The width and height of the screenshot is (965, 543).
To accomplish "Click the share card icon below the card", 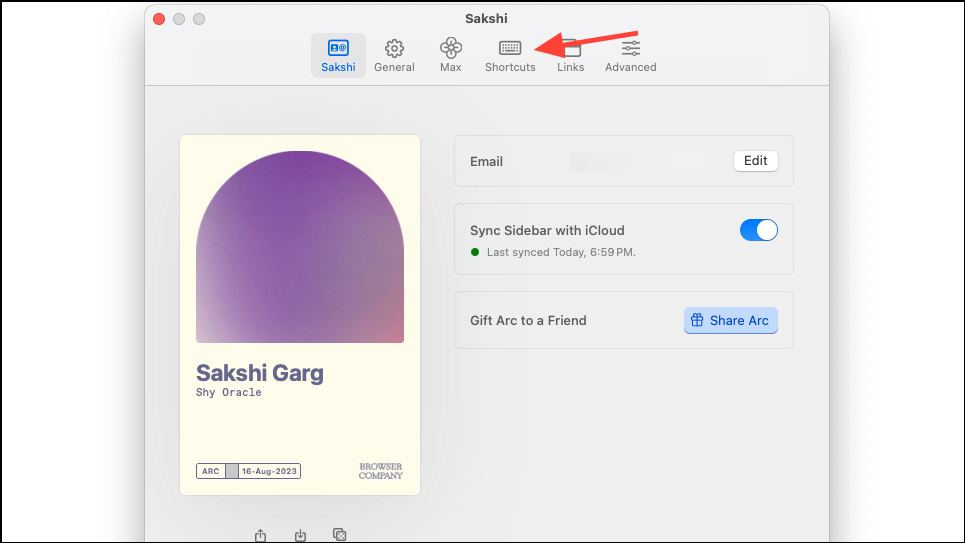I will (260, 535).
